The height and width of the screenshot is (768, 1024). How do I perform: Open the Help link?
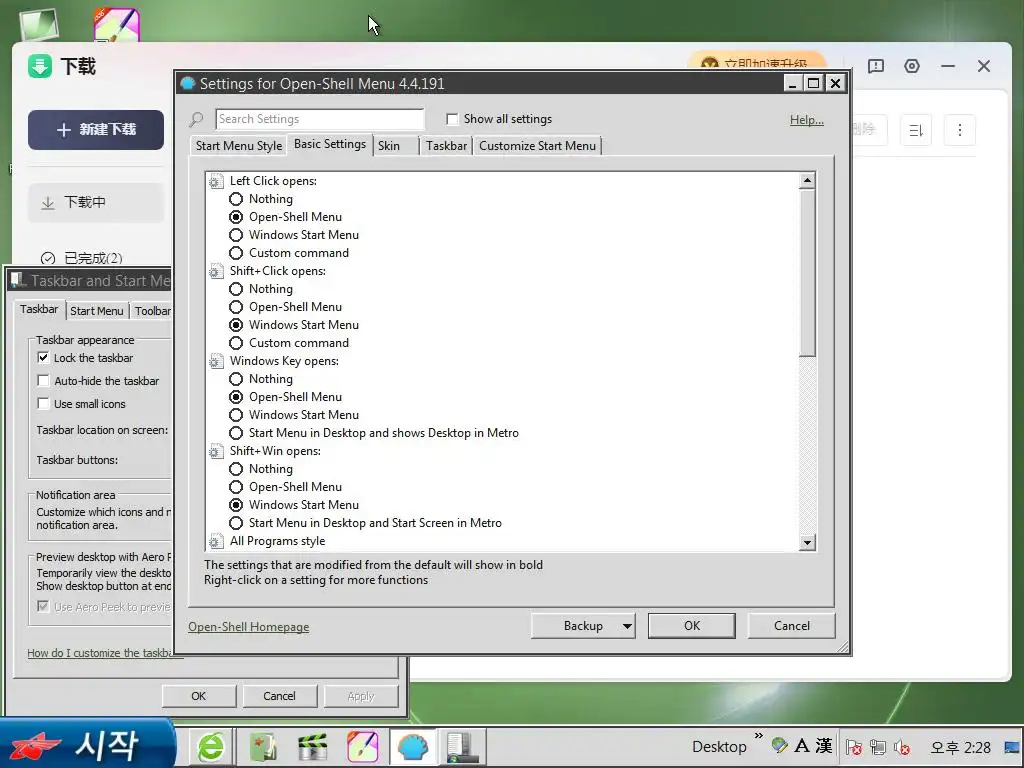pos(807,120)
